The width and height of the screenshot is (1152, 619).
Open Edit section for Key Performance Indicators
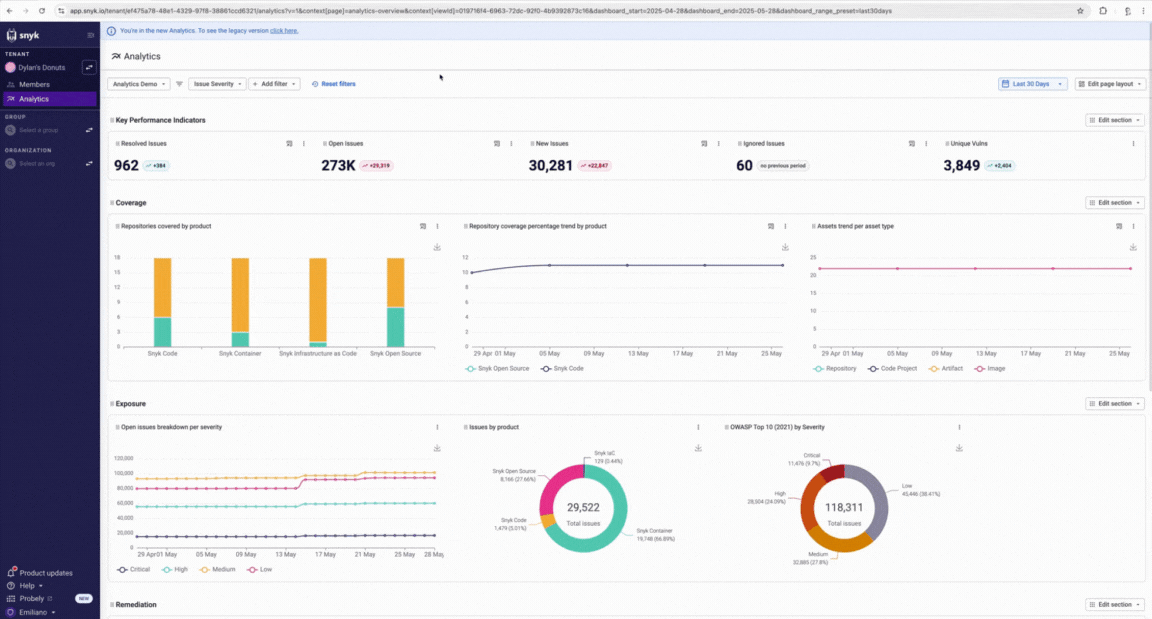click(1115, 120)
